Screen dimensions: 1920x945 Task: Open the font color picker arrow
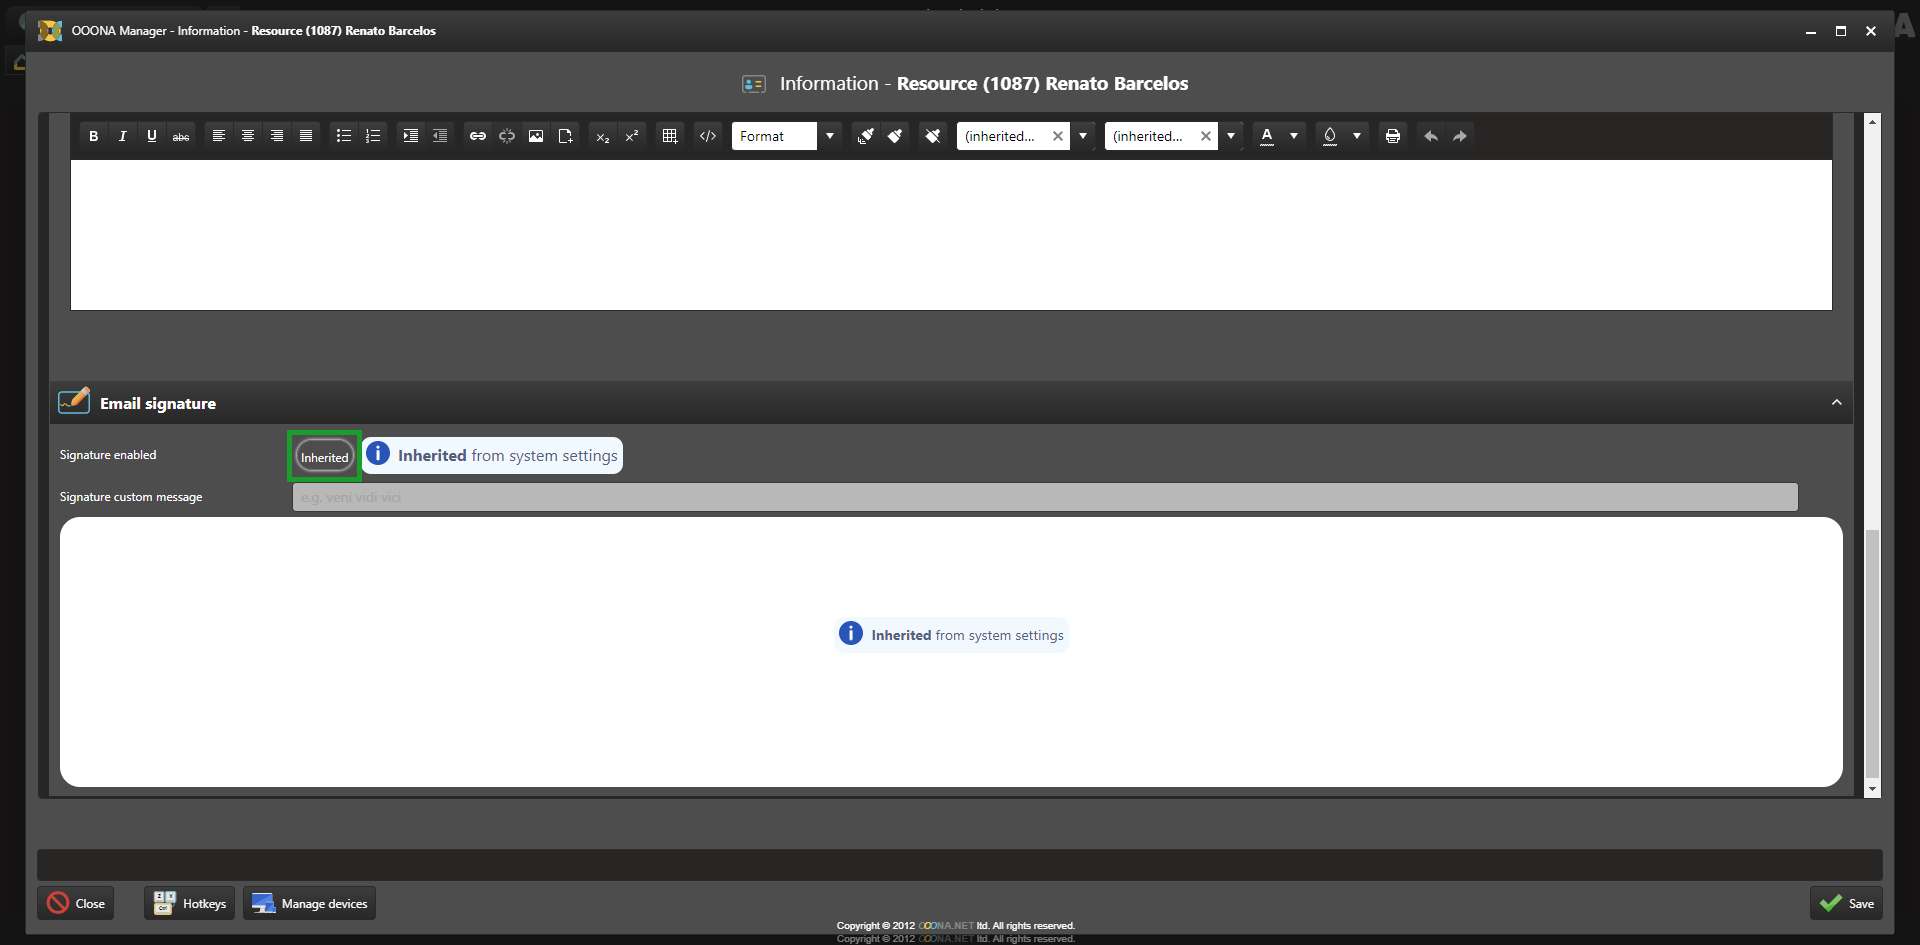click(1294, 136)
